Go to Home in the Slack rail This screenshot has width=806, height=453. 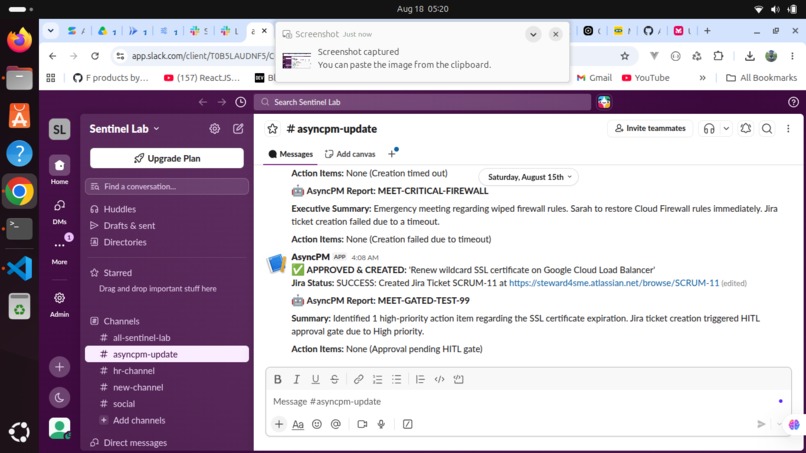pyautogui.click(x=59, y=170)
